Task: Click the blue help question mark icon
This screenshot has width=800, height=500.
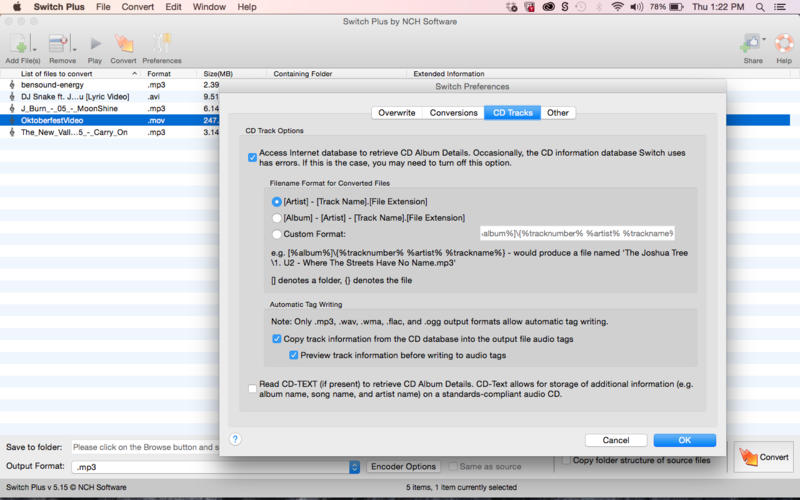Action: coord(235,439)
